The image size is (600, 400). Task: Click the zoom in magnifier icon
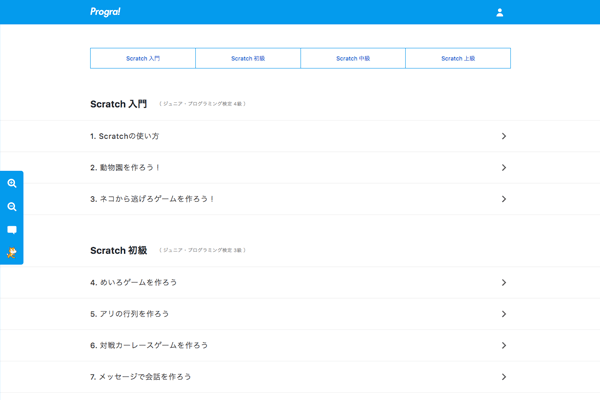click(x=12, y=183)
